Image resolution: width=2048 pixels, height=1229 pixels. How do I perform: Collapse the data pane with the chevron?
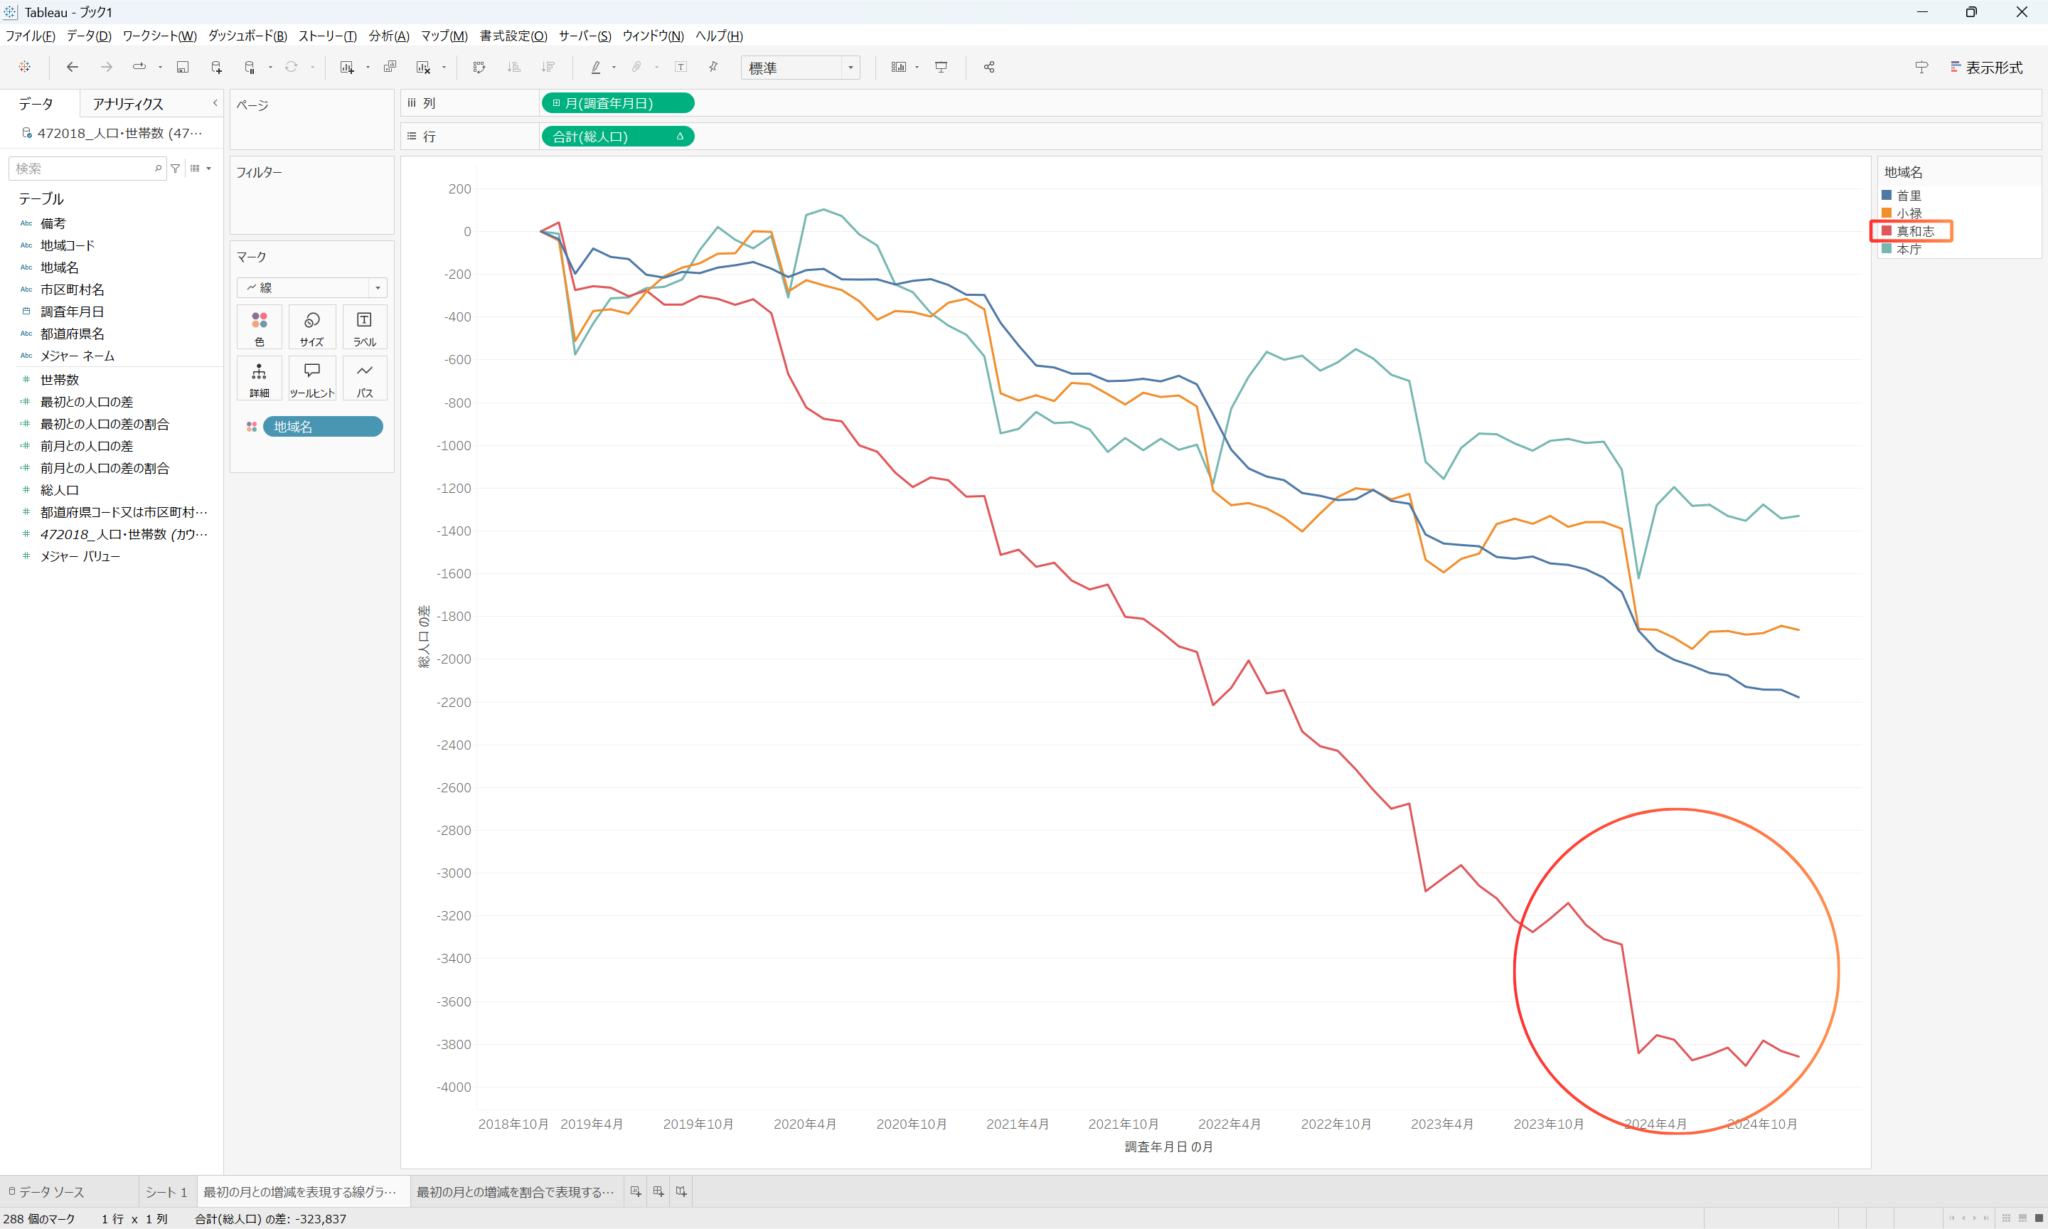[215, 103]
